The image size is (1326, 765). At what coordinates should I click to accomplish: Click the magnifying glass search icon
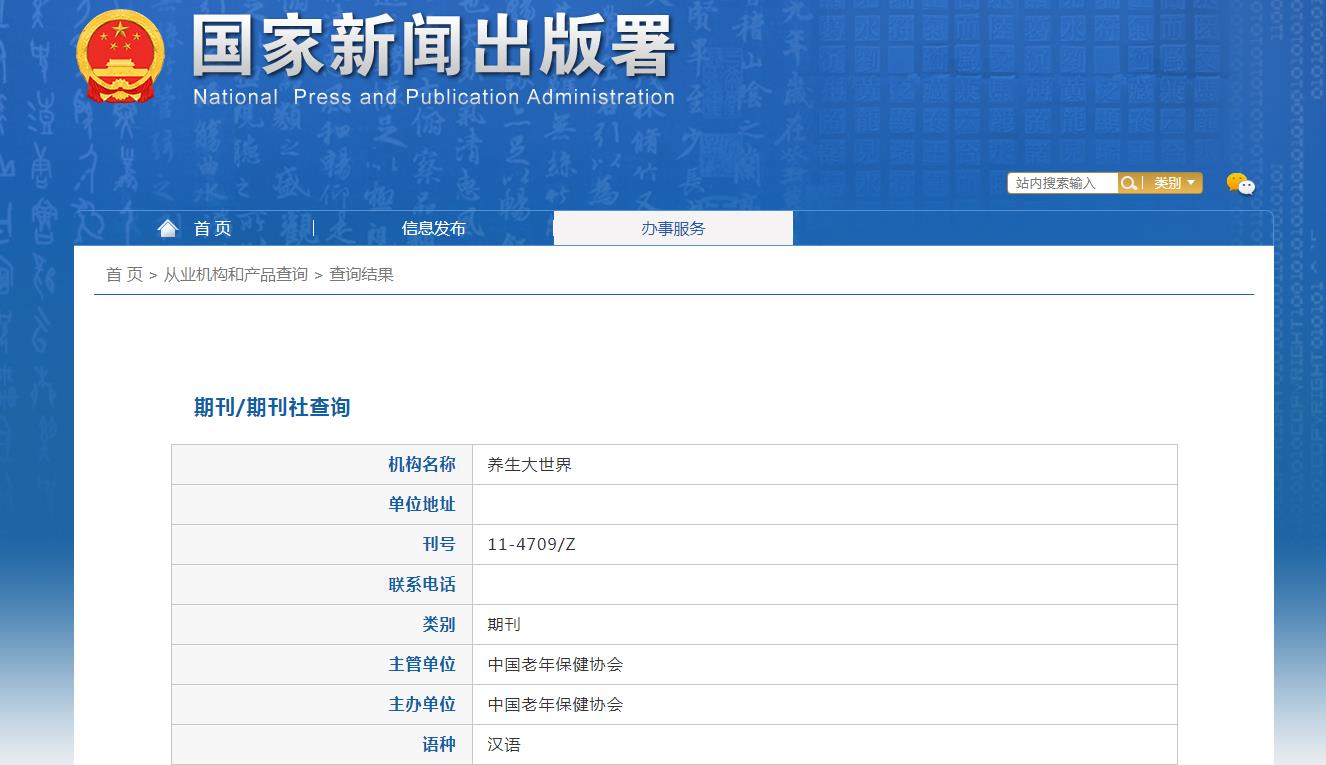point(1129,183)
